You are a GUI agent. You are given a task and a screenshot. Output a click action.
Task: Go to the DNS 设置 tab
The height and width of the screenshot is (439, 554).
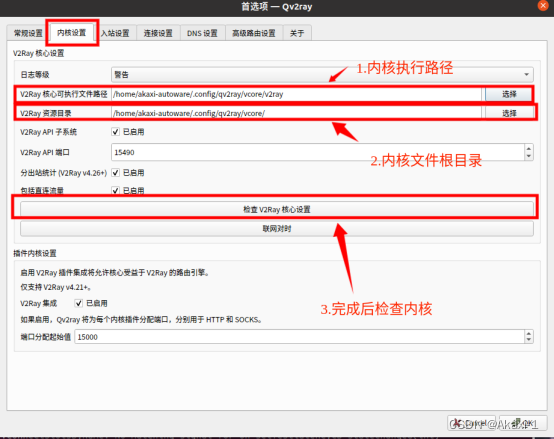(x=202, y=33)
